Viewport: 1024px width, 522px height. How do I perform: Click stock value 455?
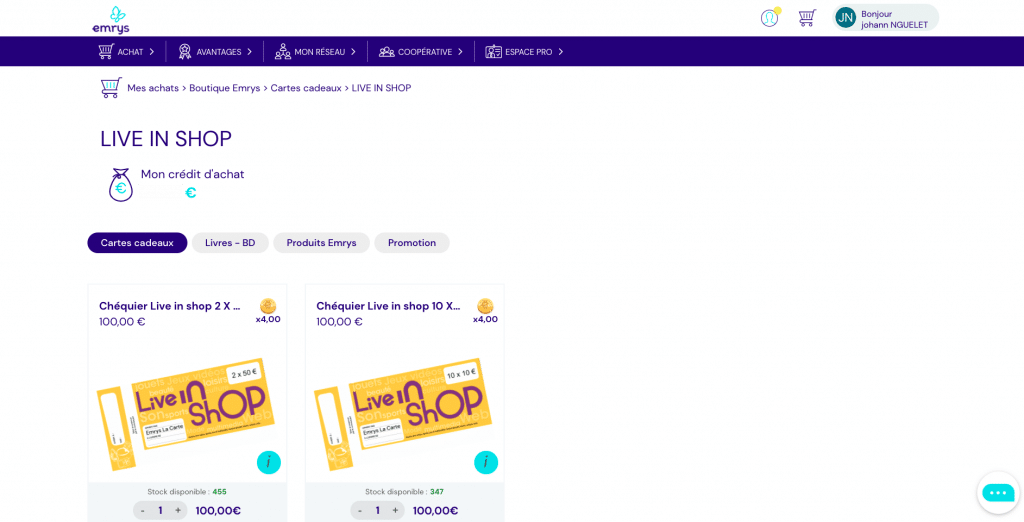219,492
